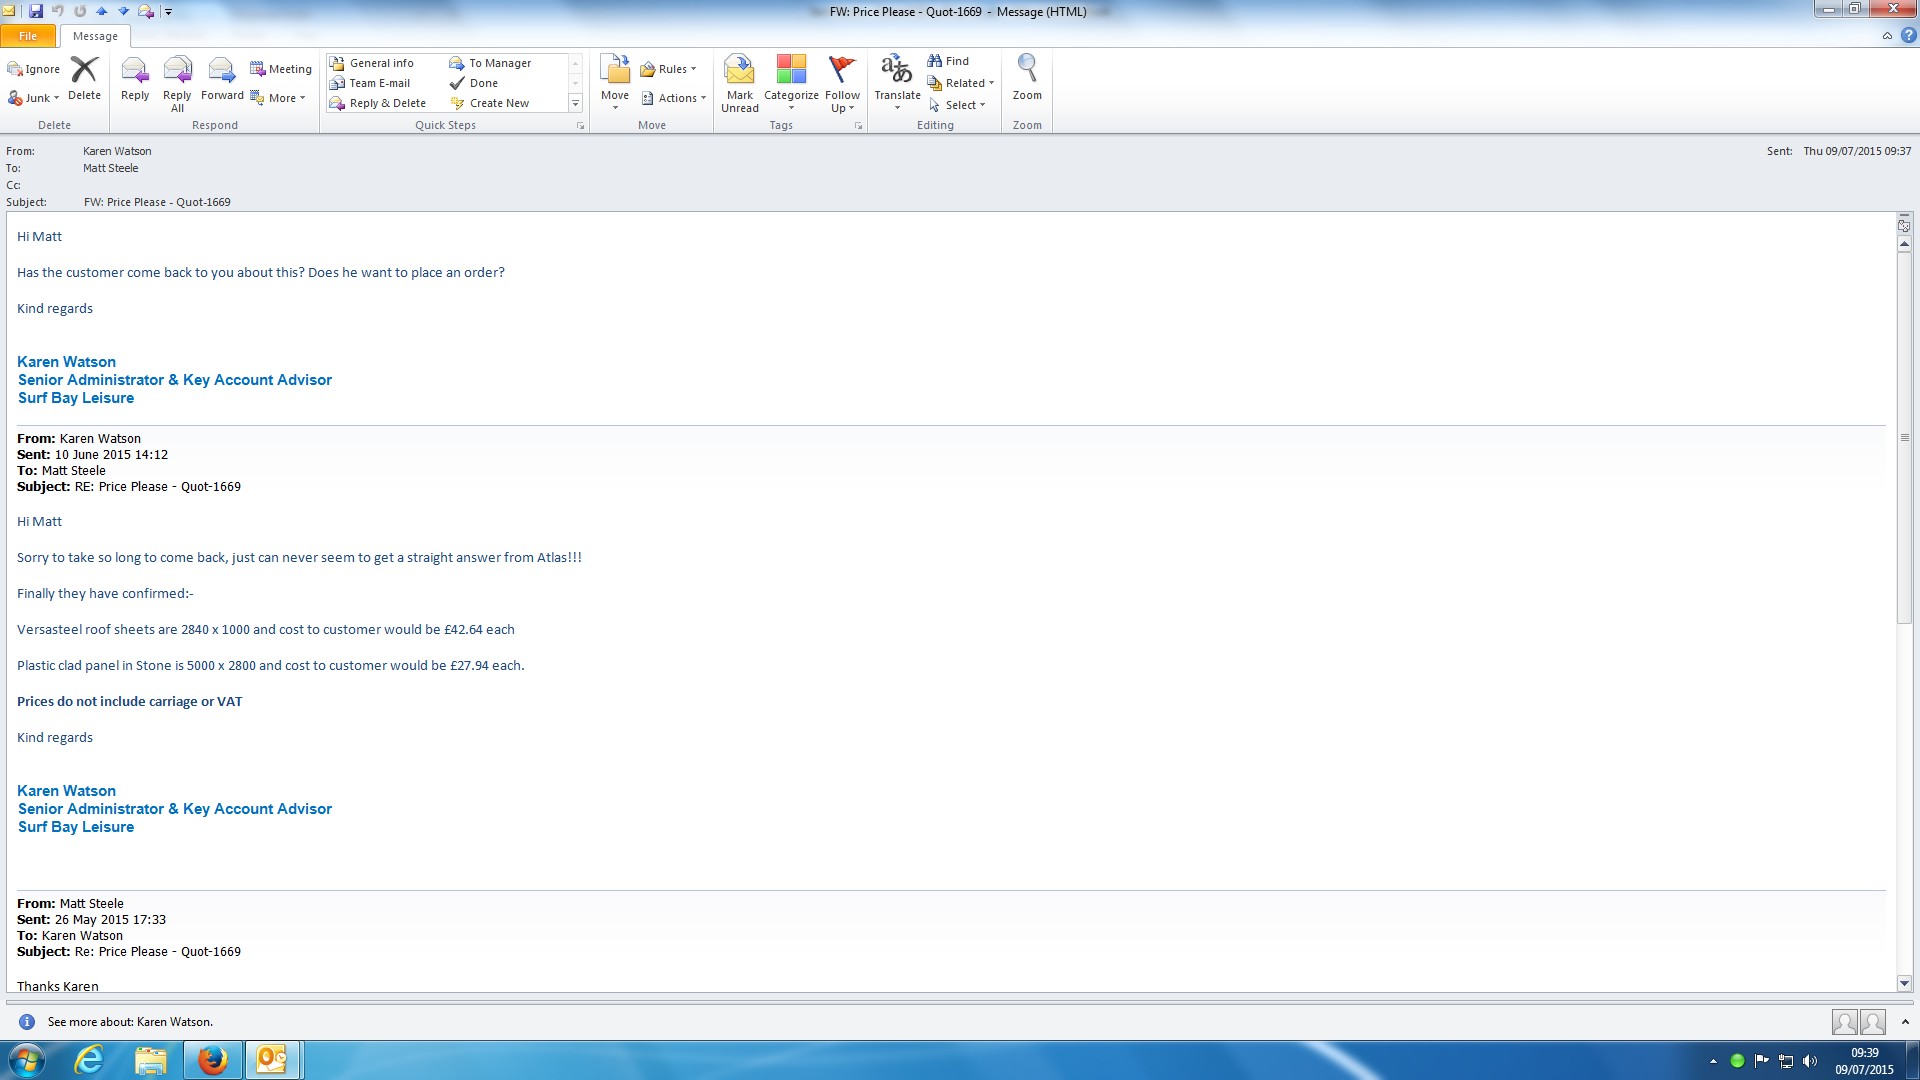Mark the message as Unread
Image resolution: width=1920 pixels, height=1080 pixels.
point(740,72)
